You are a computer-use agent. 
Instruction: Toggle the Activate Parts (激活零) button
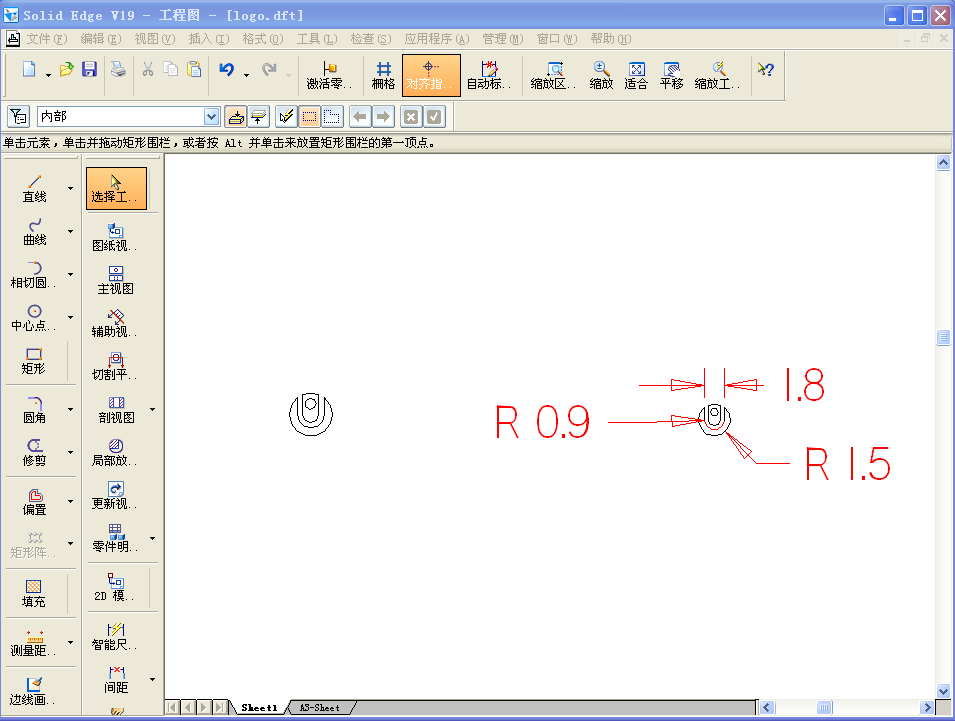pyautogui.click(x=329, y=76)
